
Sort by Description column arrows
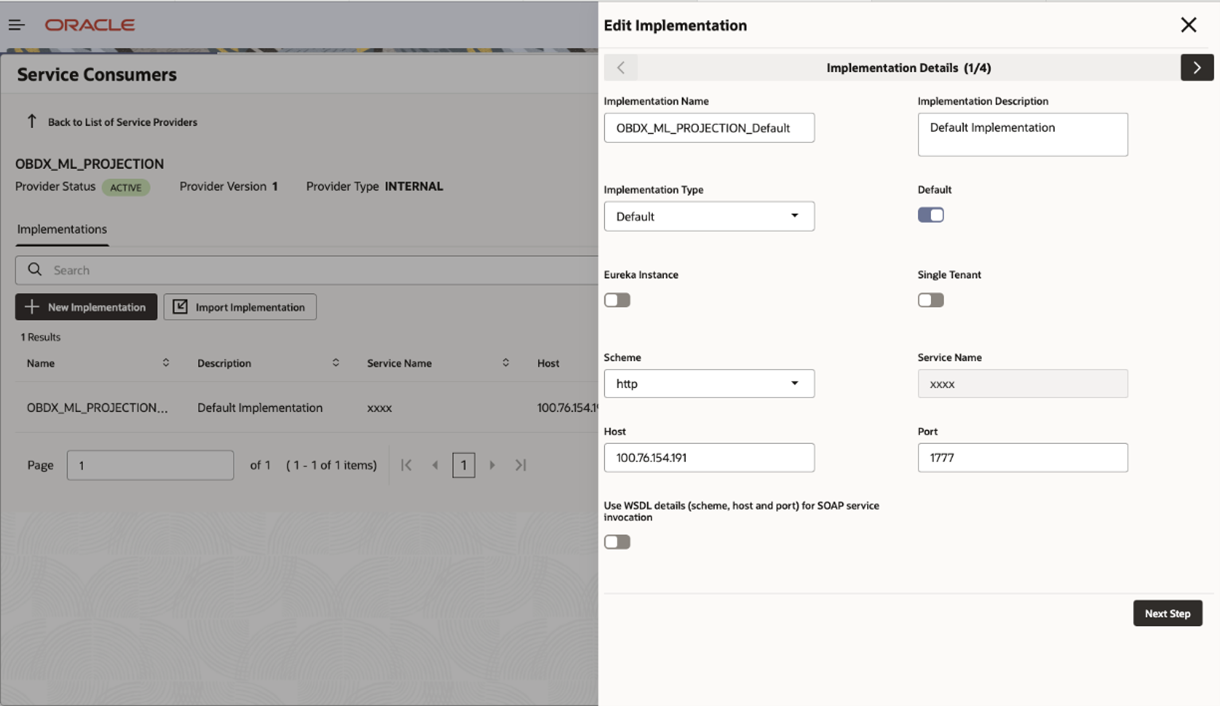point(336,363)
